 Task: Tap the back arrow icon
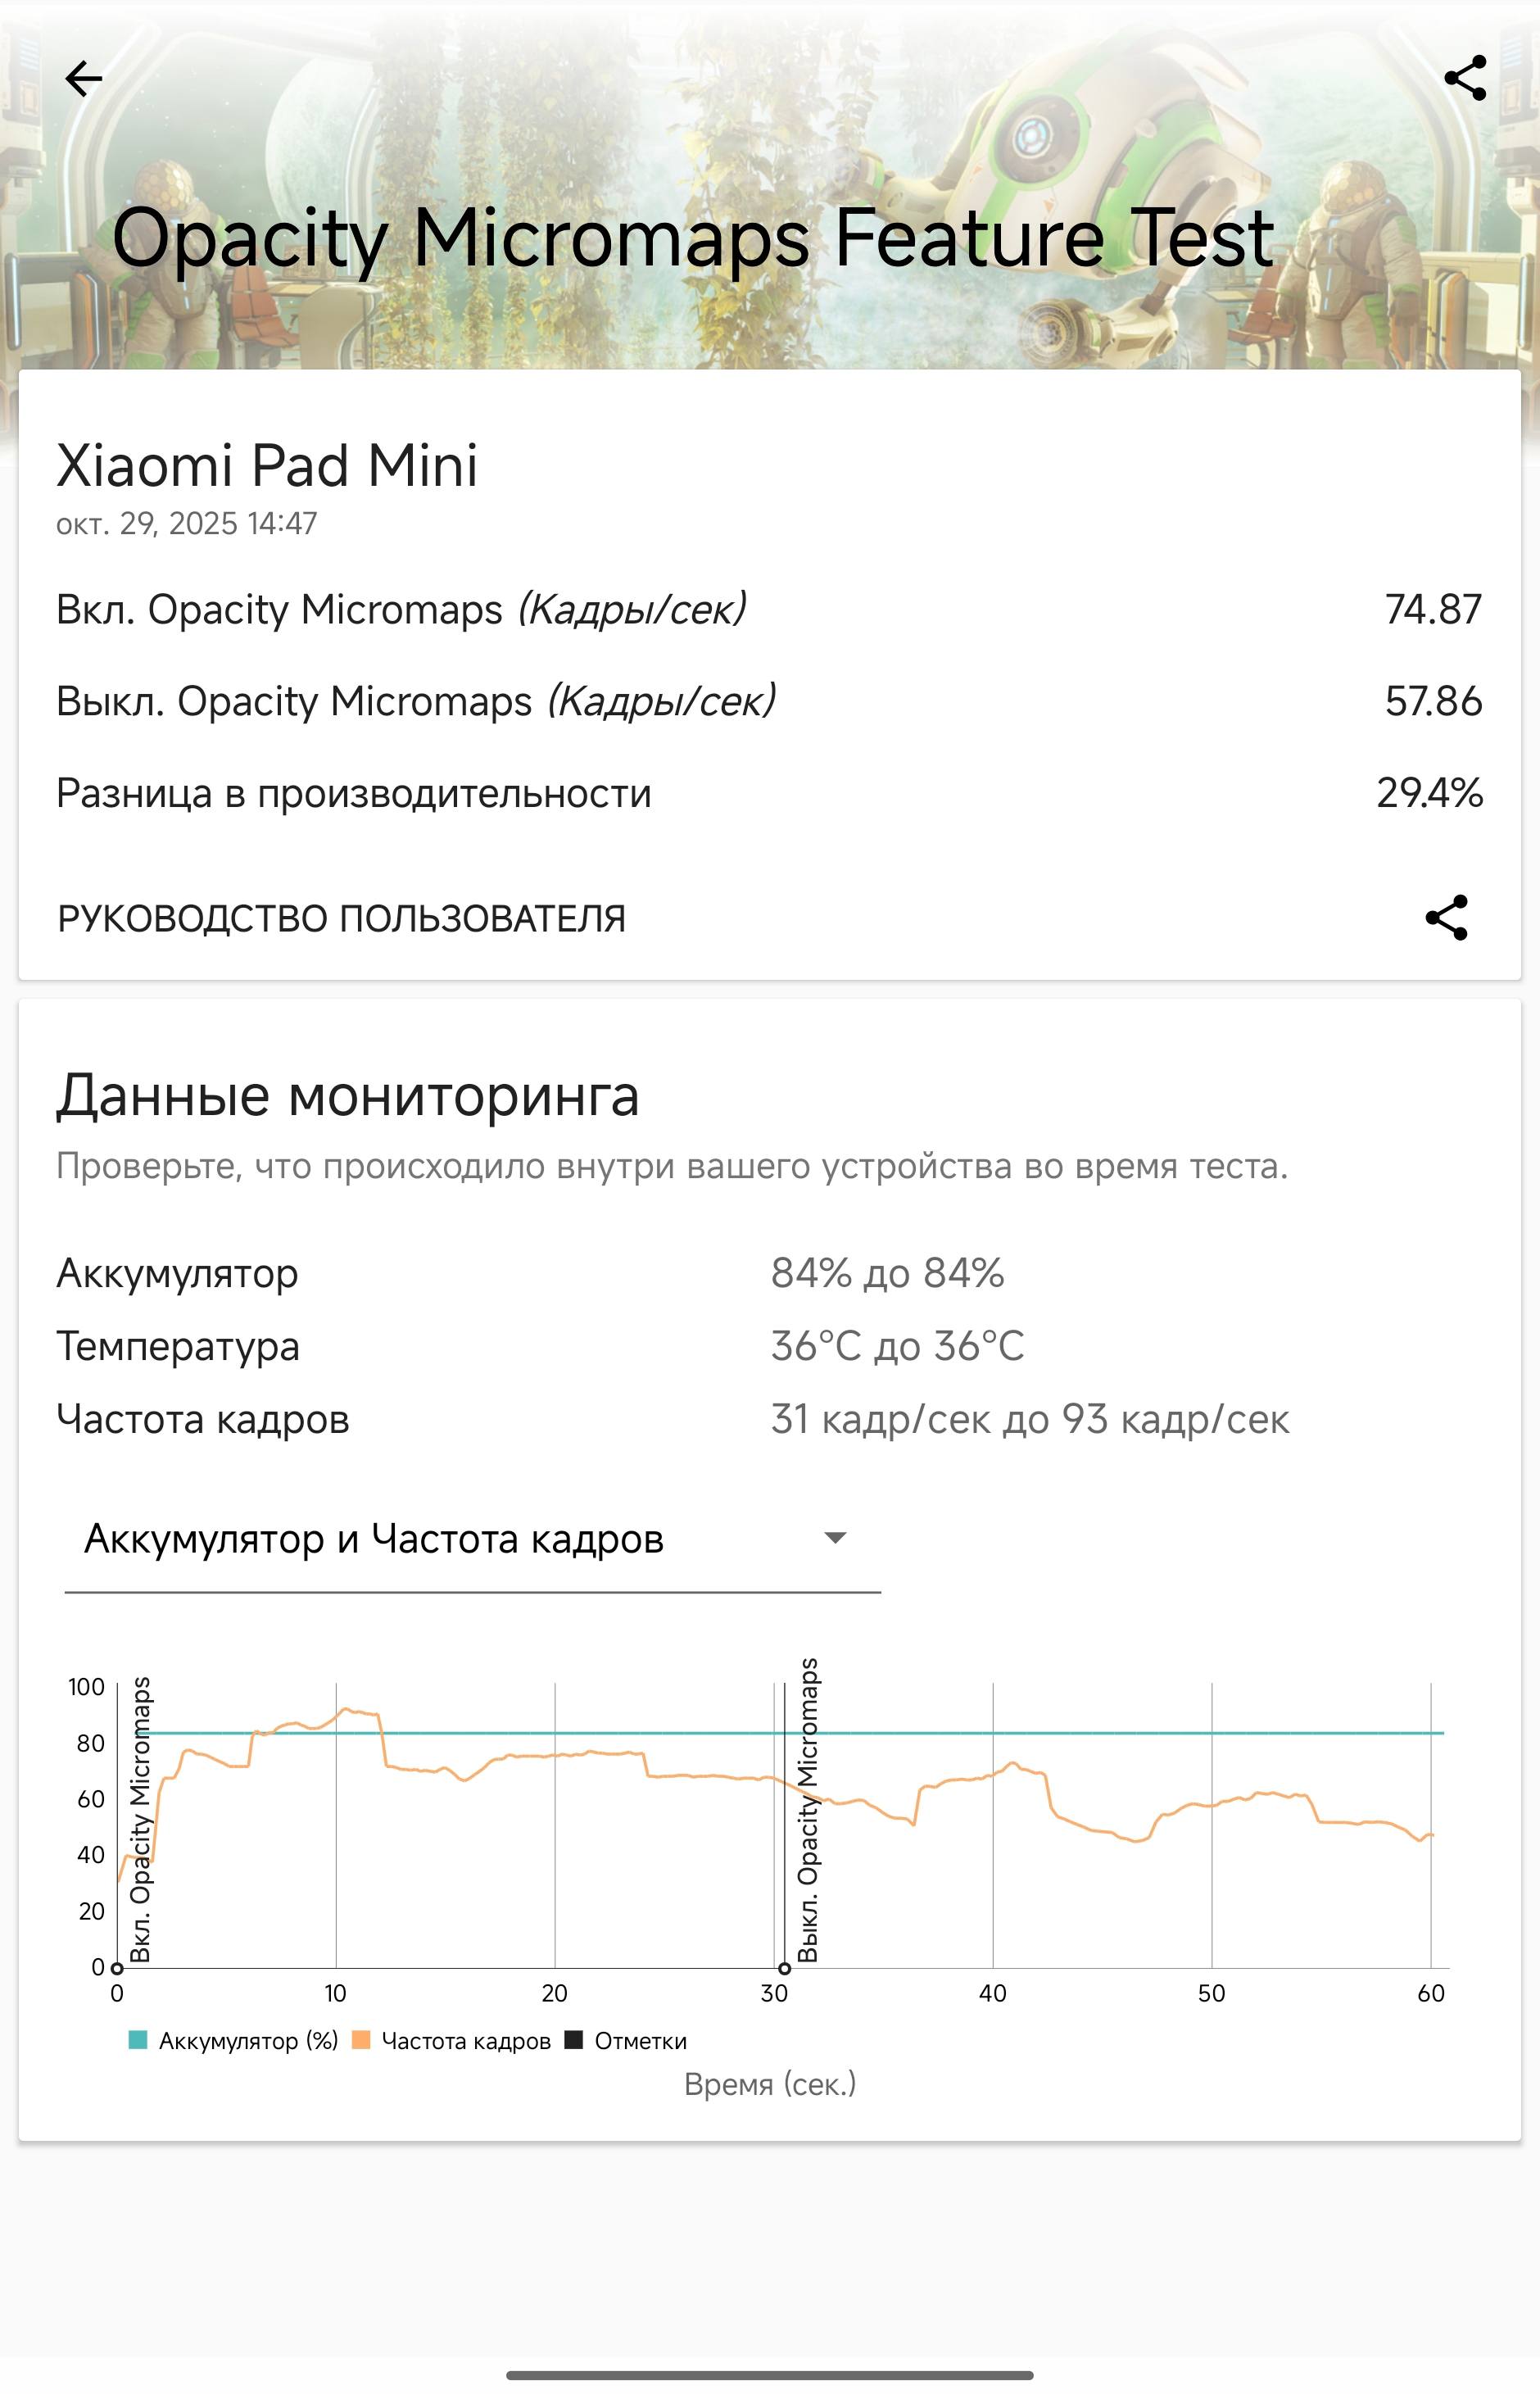[x=83, y=78]
